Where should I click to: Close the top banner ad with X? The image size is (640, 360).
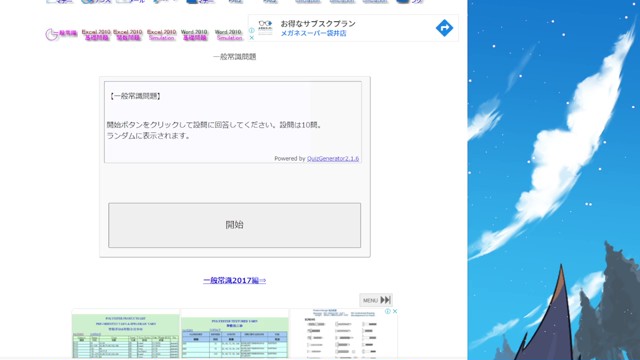(x=251, y=38)
